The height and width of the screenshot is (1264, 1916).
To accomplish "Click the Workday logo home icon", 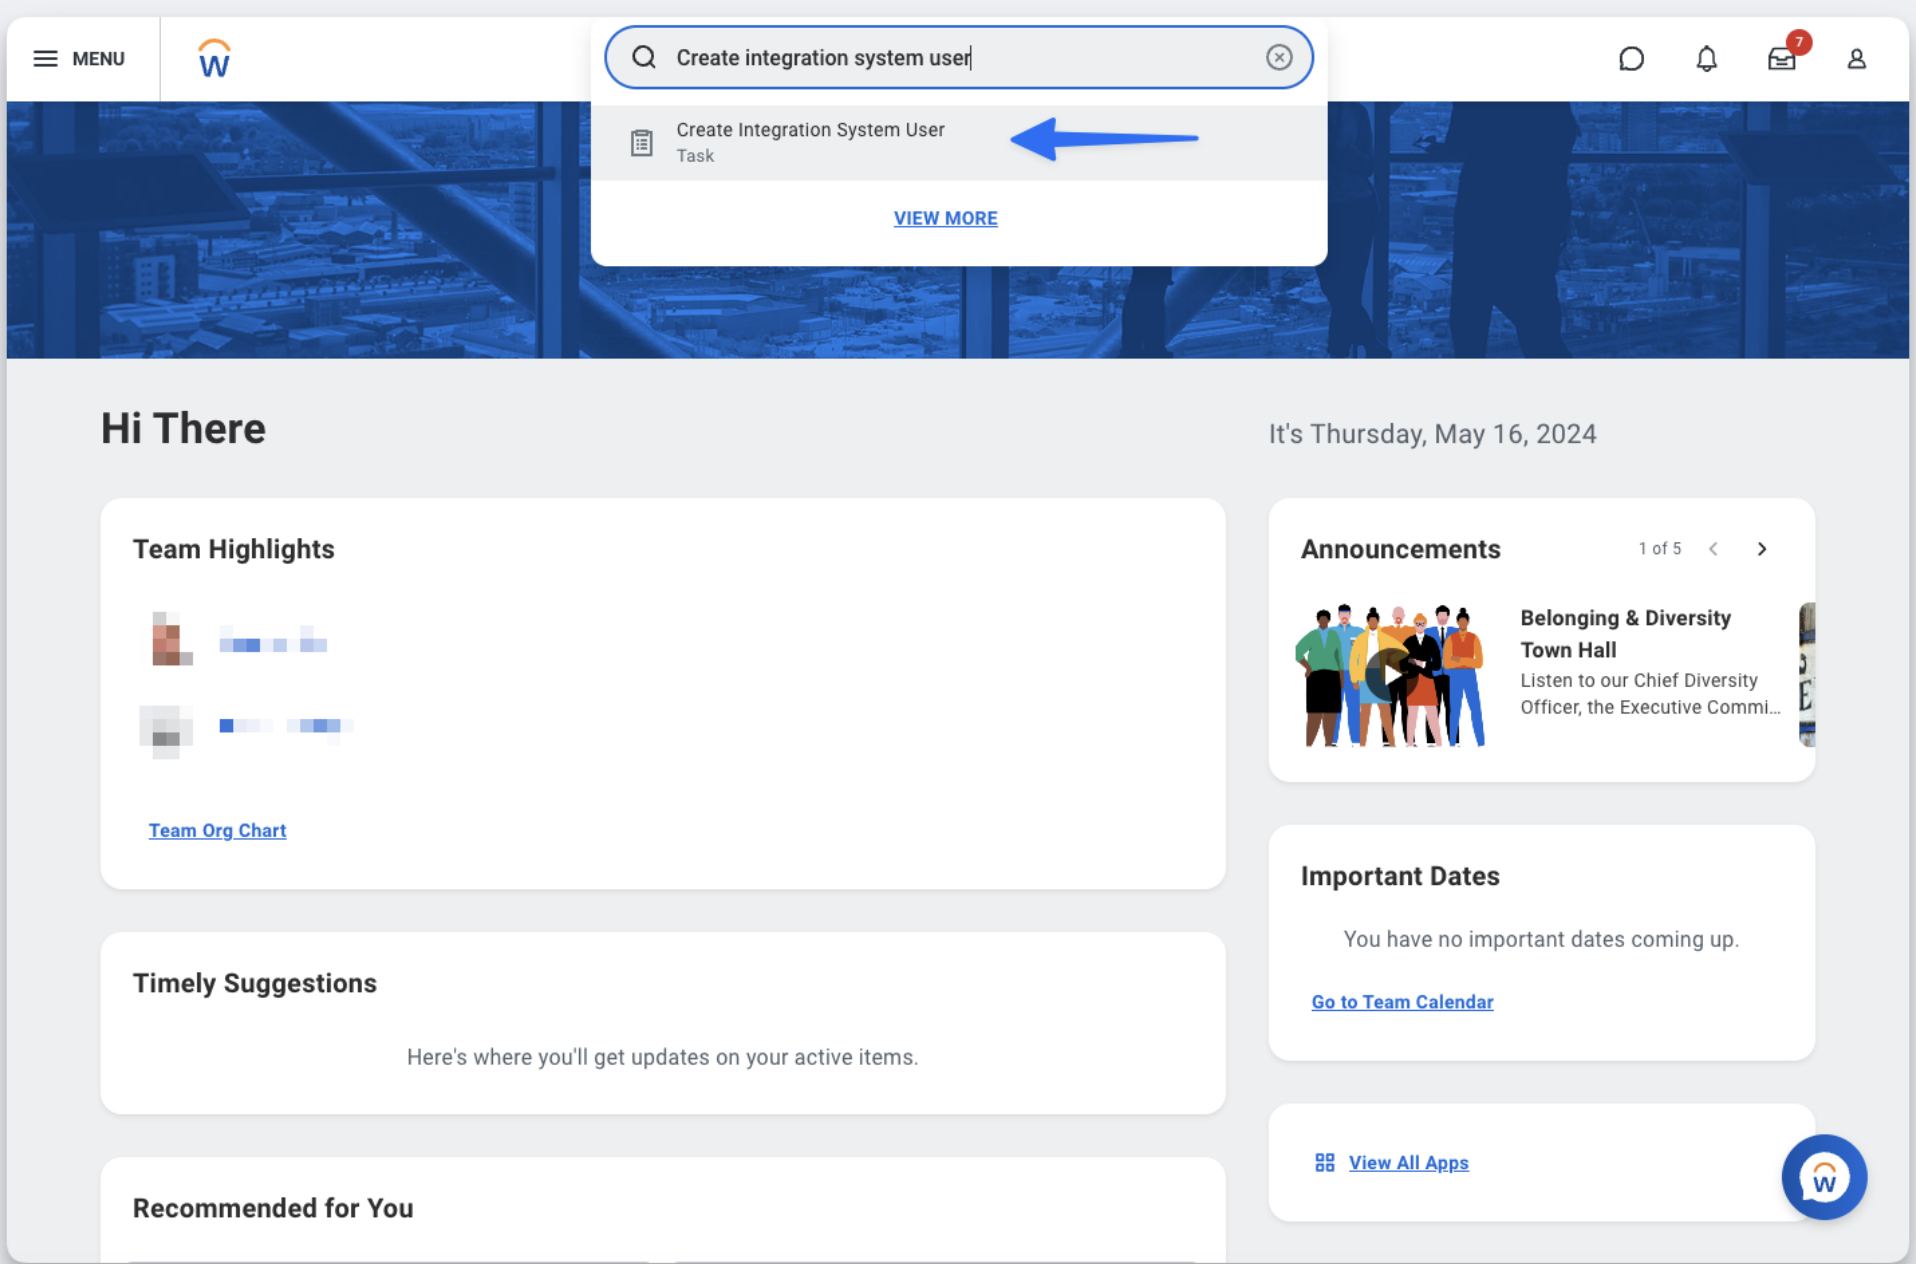I will (x=214, y=59).
